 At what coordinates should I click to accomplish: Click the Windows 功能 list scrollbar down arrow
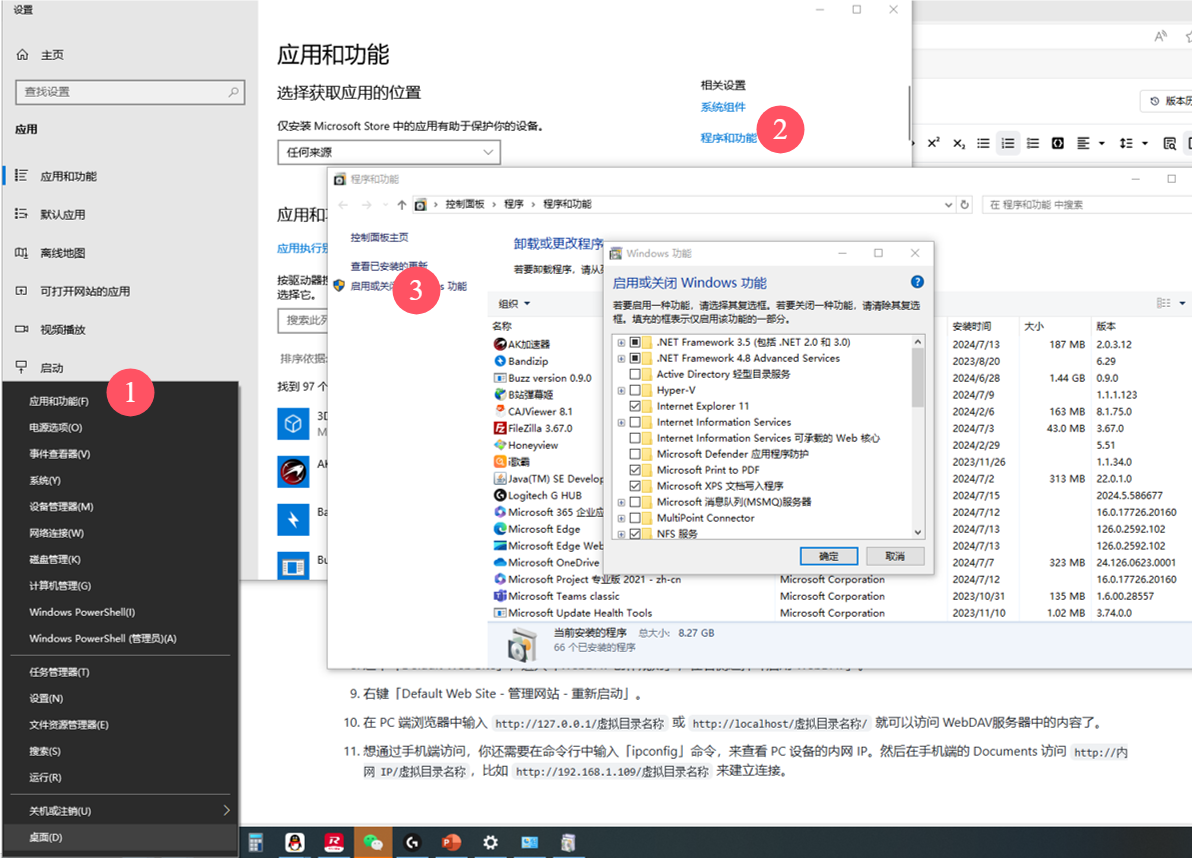point(918,532)
